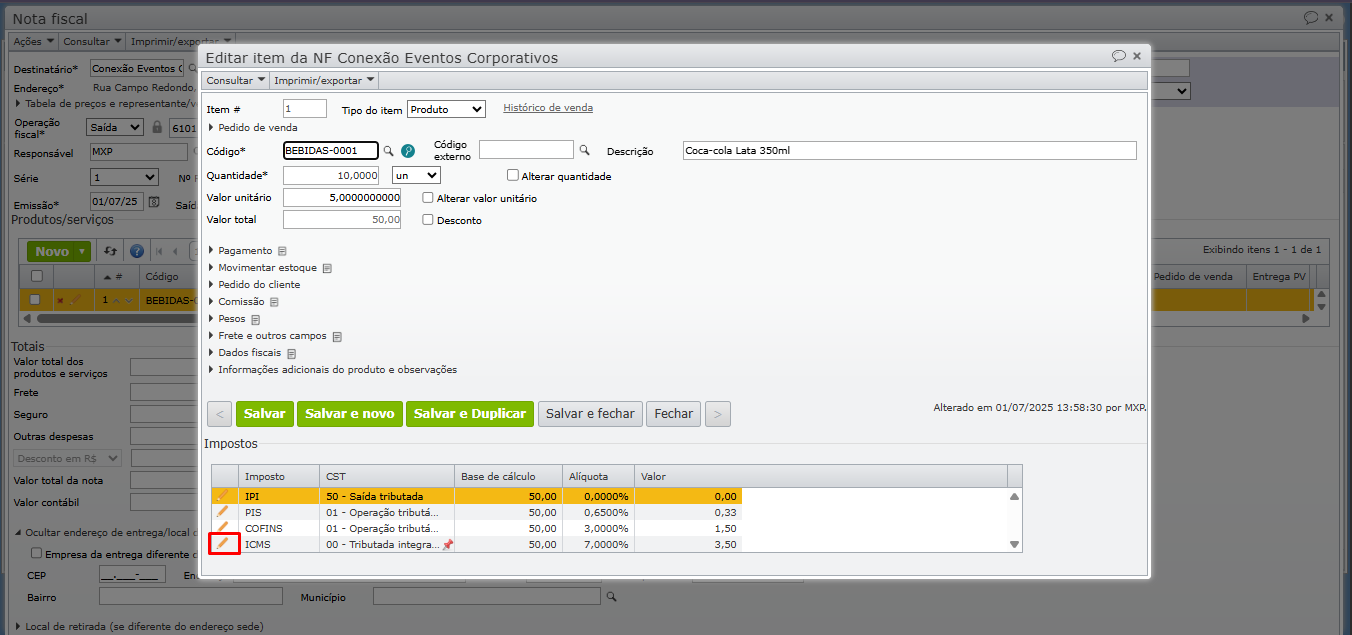
Task: Open the Tipo do item dropdown
Action: click(x=446, y=109)
